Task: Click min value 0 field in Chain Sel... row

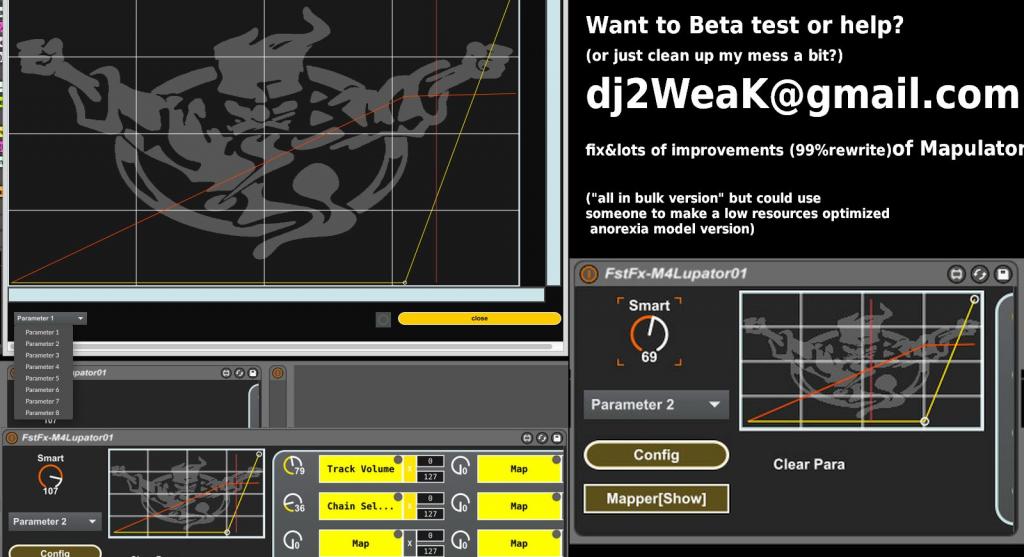Action: [430, 498]
